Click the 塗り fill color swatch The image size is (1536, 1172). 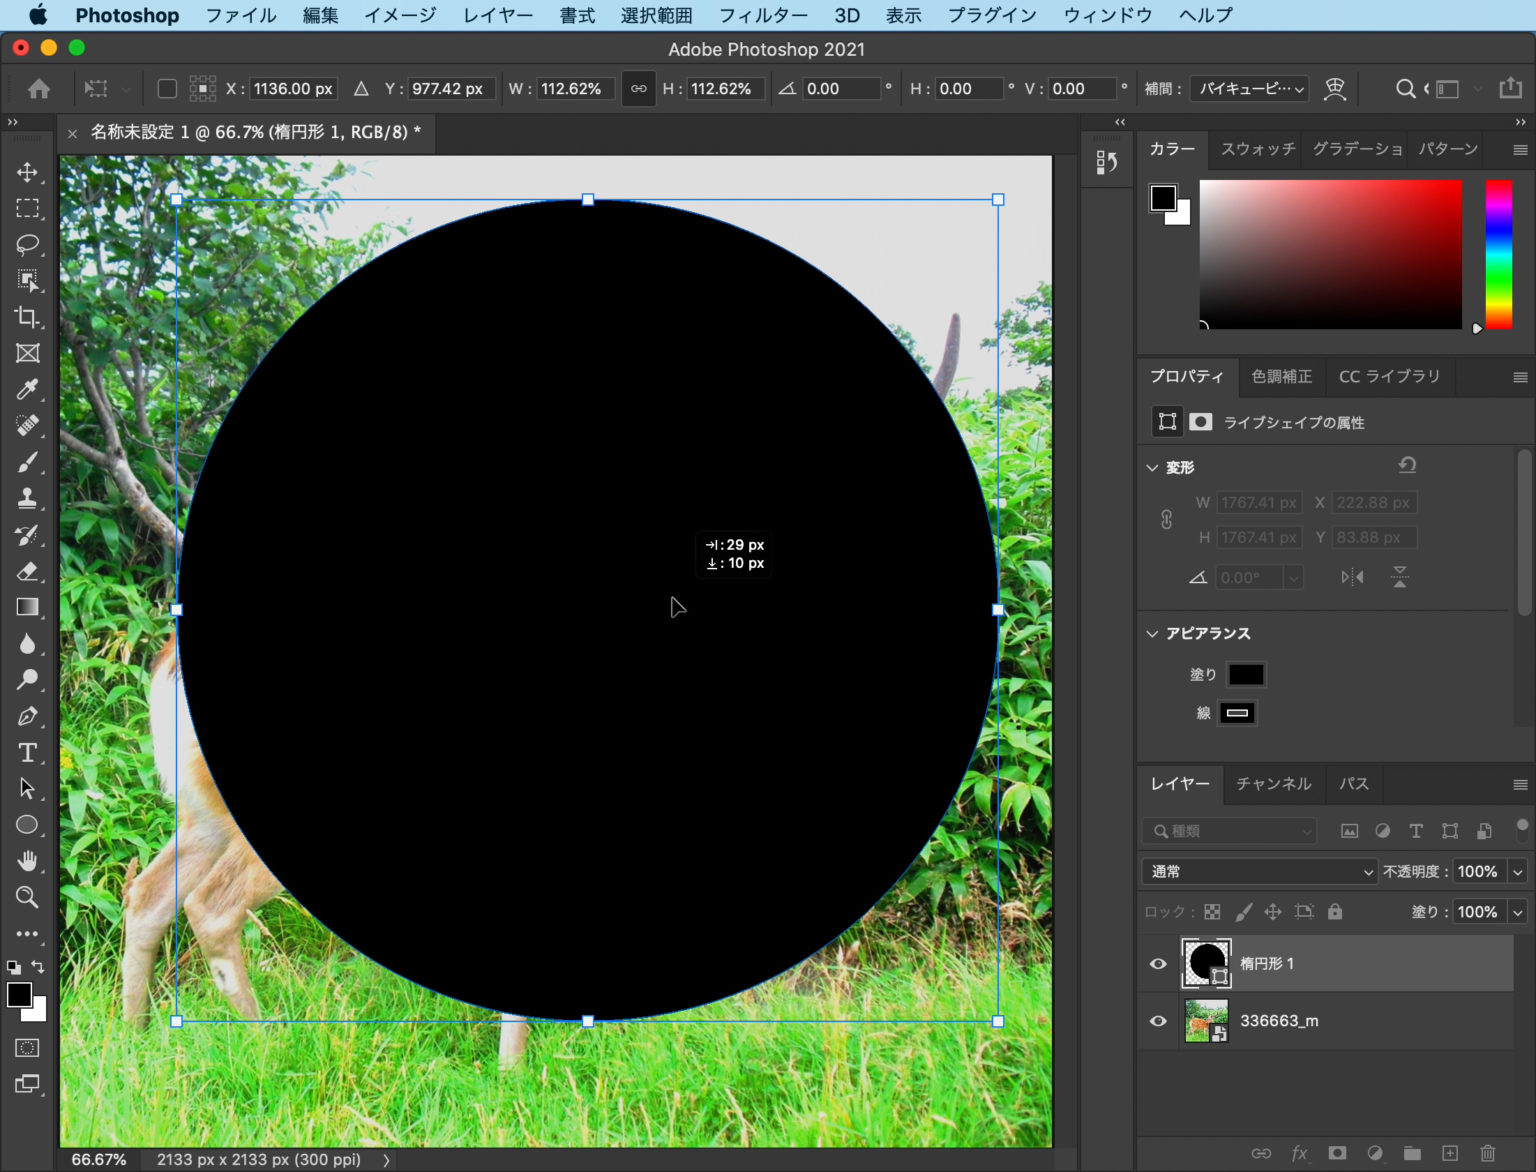tap(1245, 675)
